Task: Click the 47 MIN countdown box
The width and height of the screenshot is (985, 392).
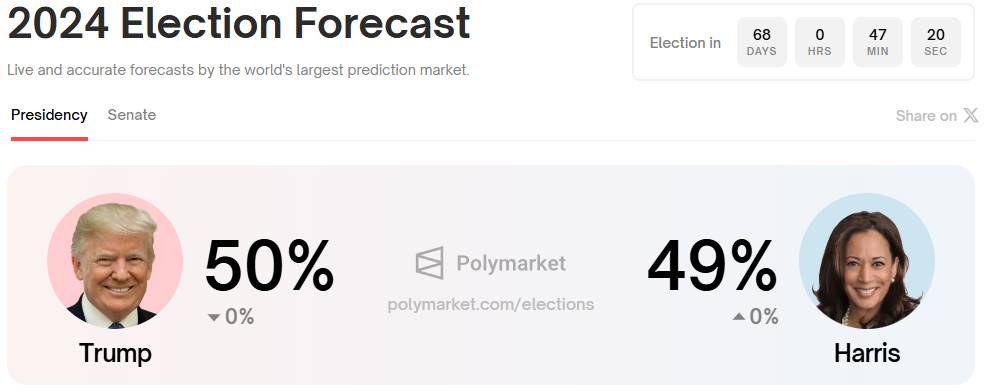Action: pyautogui.click(x=878, y=42)
